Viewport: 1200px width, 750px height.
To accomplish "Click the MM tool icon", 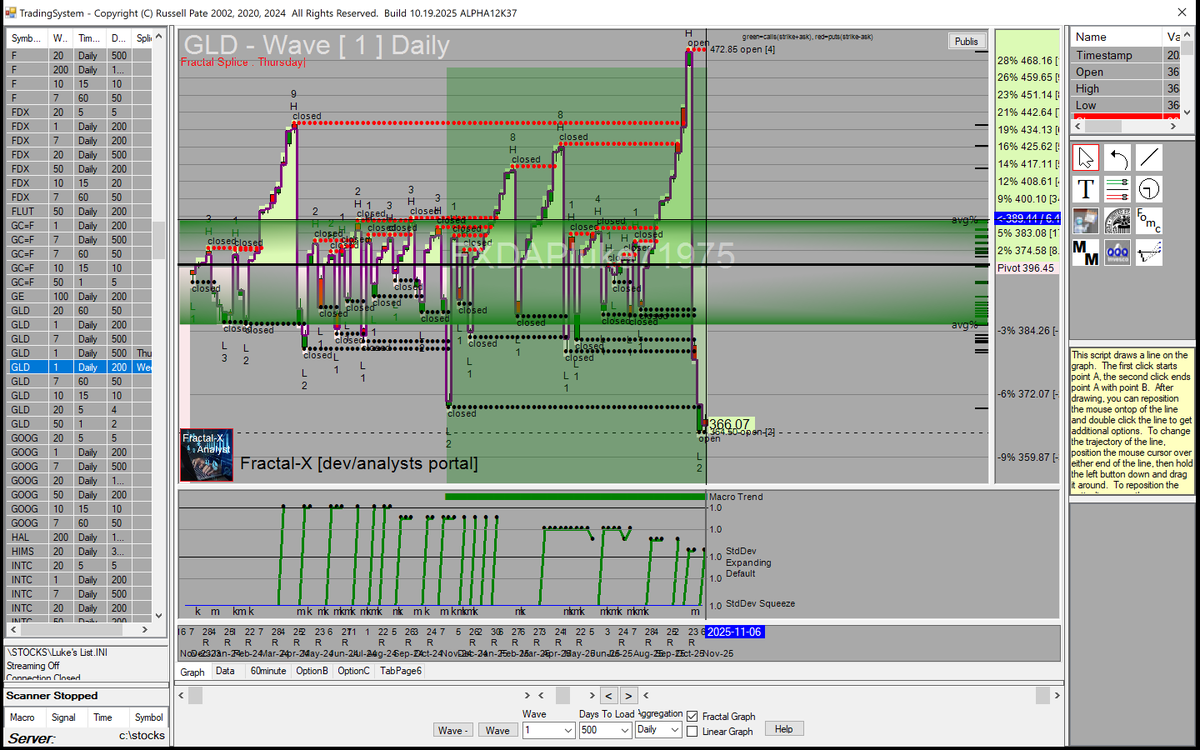I will pos(1086,252).
